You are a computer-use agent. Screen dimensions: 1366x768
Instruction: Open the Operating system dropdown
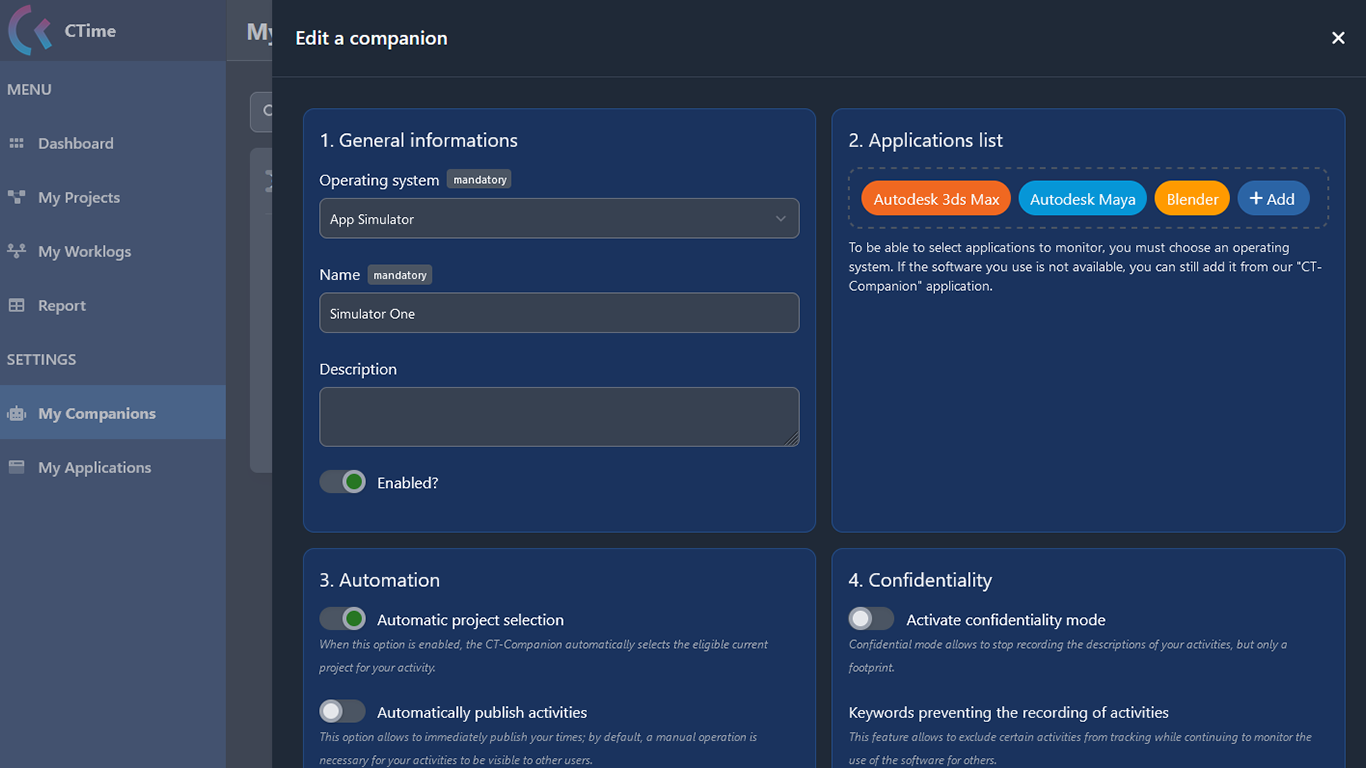click(x=559, y=218)
